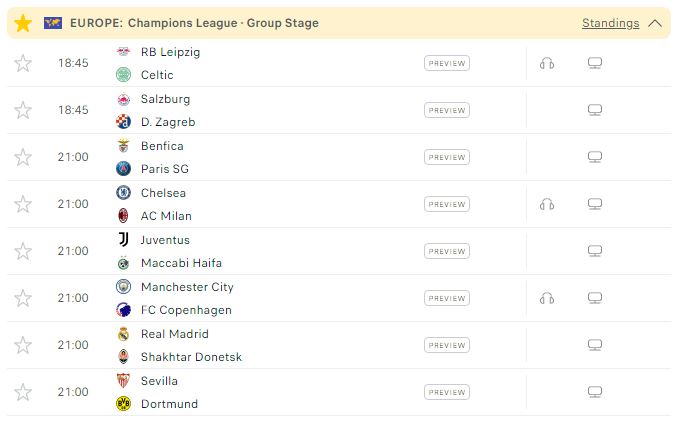682x423 pixels.
Task: Open the preview for Juventus vs Maccabi Haifa
Action: [x=447, y=251]
